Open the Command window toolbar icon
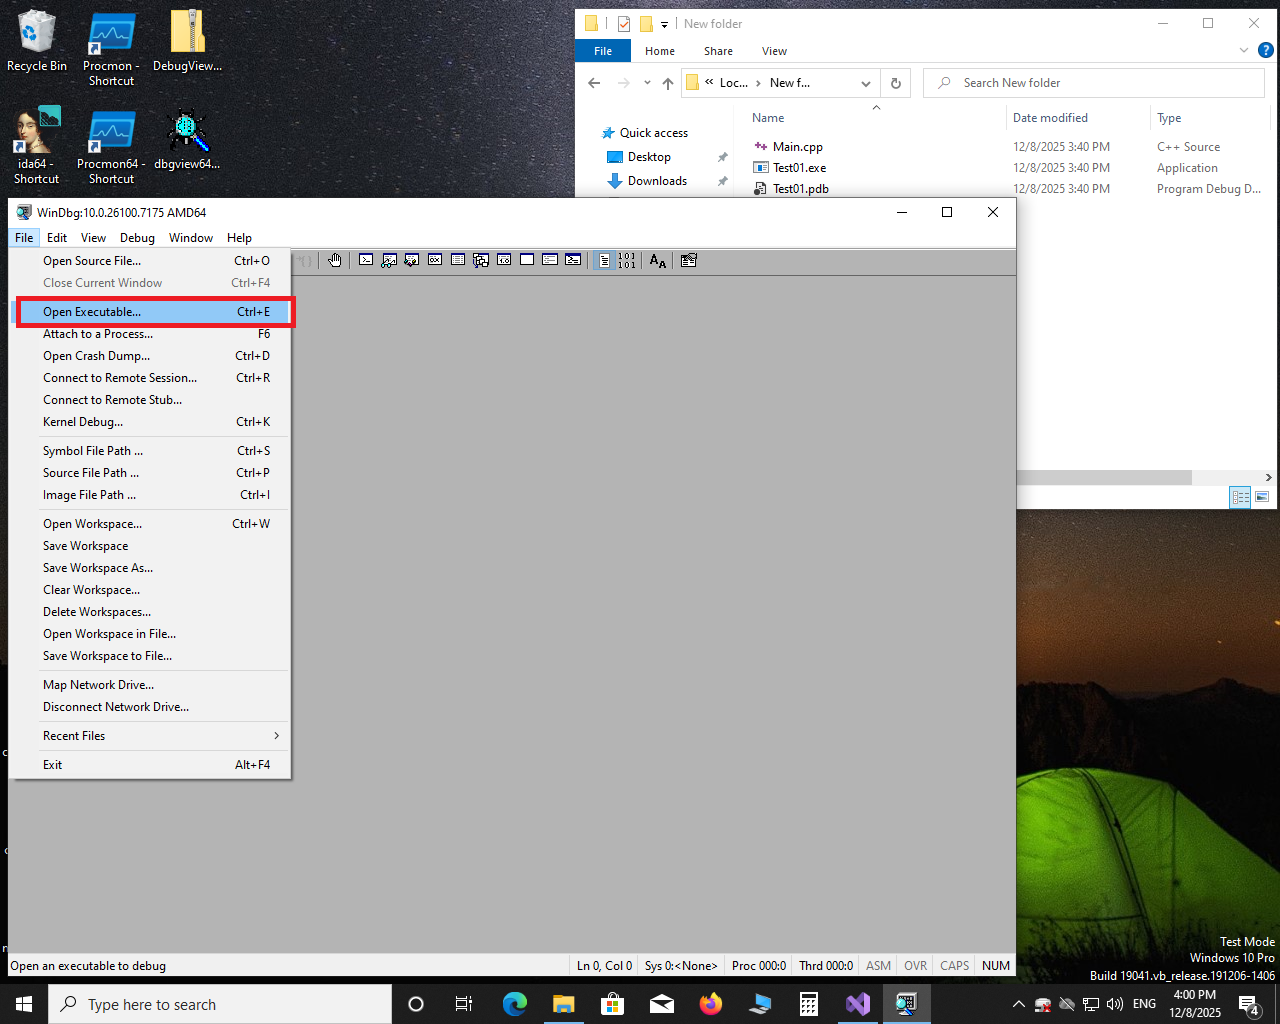Screen dimensions: 1280x1024 366,260
